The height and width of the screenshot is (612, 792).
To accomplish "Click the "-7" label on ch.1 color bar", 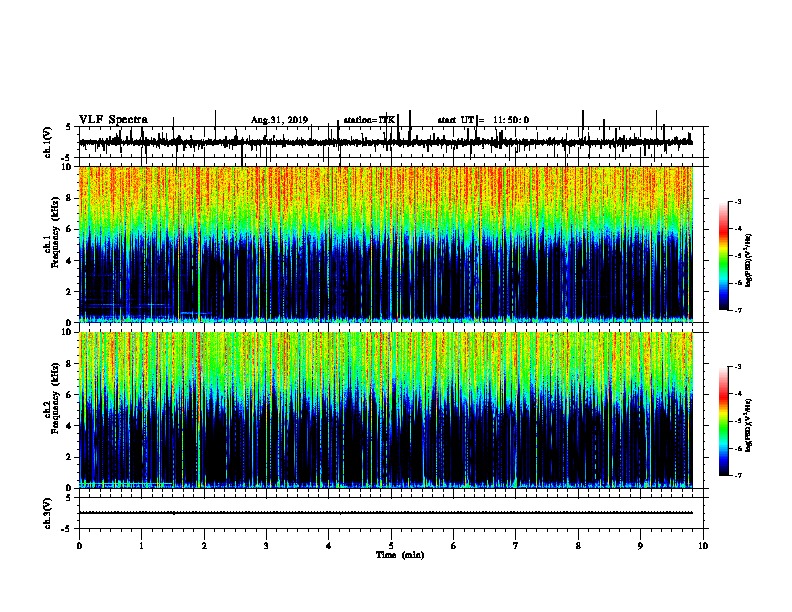I will coord(737,311).
